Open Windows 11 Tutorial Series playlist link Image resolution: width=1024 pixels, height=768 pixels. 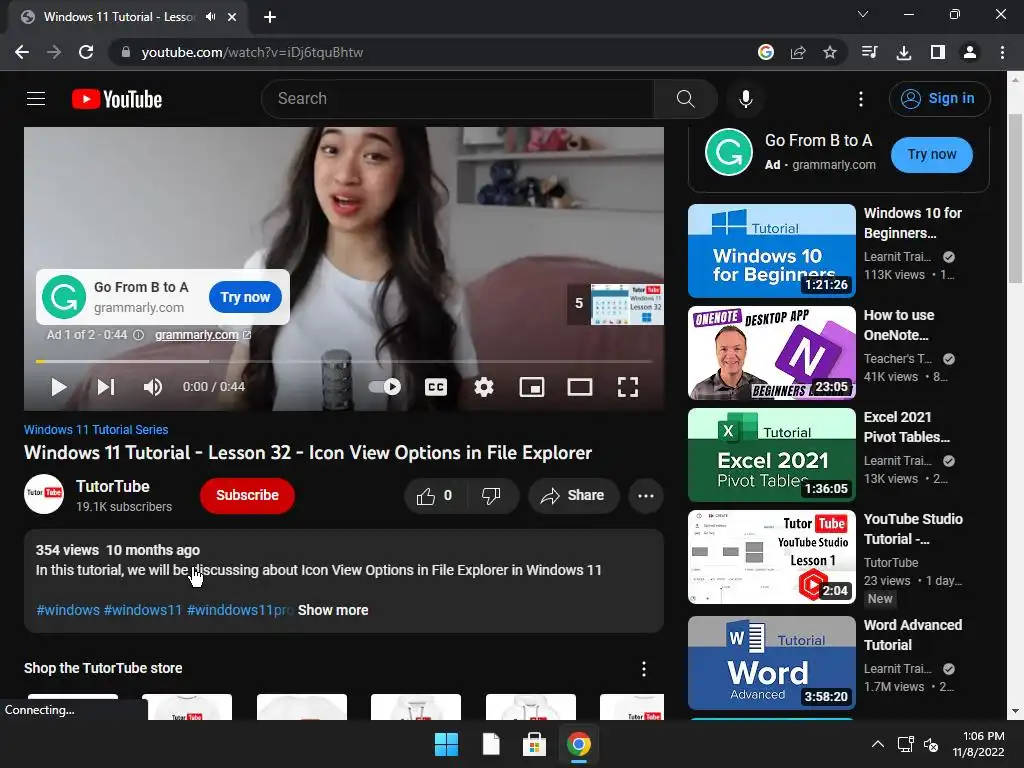click(x=96, y=430)
